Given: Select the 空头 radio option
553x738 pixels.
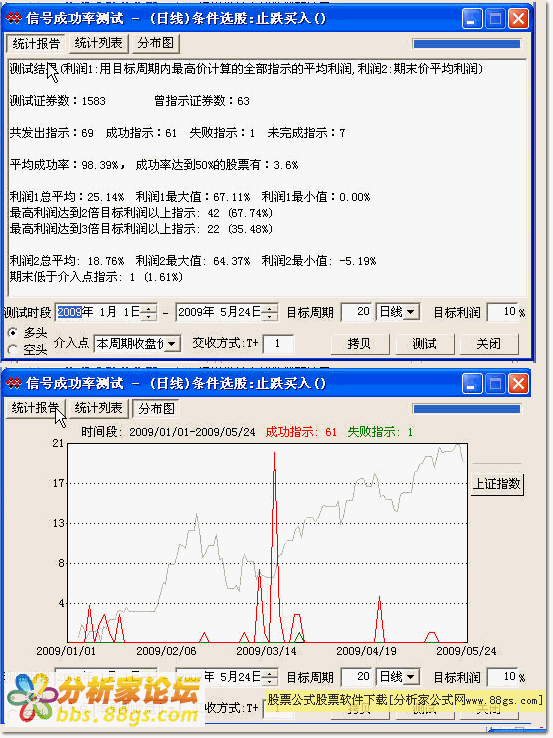Looking at the screenshot, I should click(x=14, y=349).
